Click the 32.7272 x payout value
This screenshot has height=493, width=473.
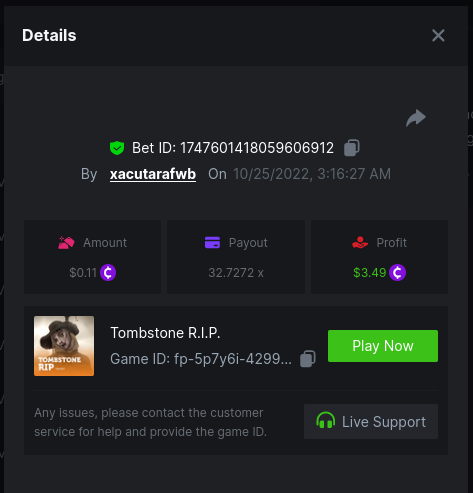pyautogui.click(x=236, y=273)
